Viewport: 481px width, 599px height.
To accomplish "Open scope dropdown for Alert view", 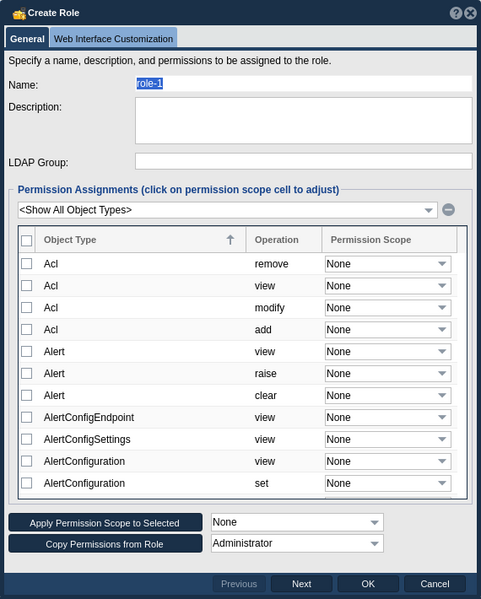I will click(x=388, y=352).
